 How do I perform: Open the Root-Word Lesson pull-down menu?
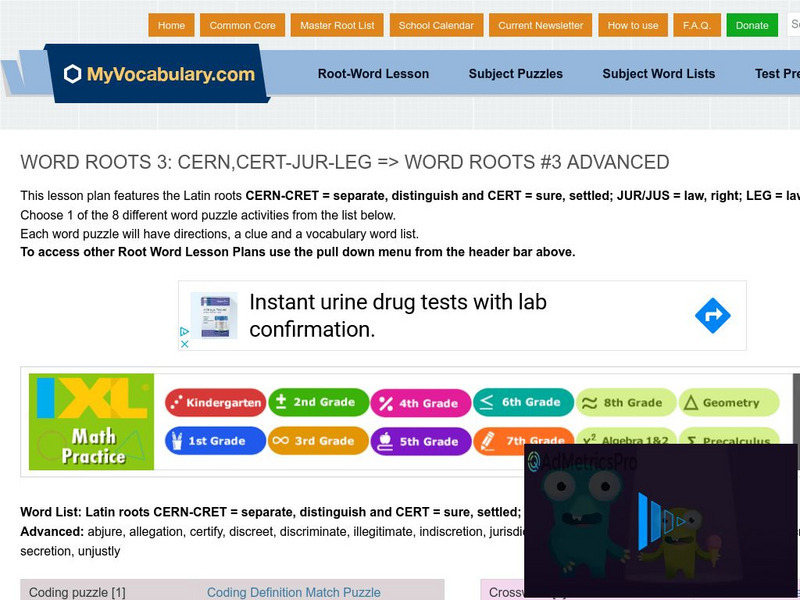tap(373, 74)
